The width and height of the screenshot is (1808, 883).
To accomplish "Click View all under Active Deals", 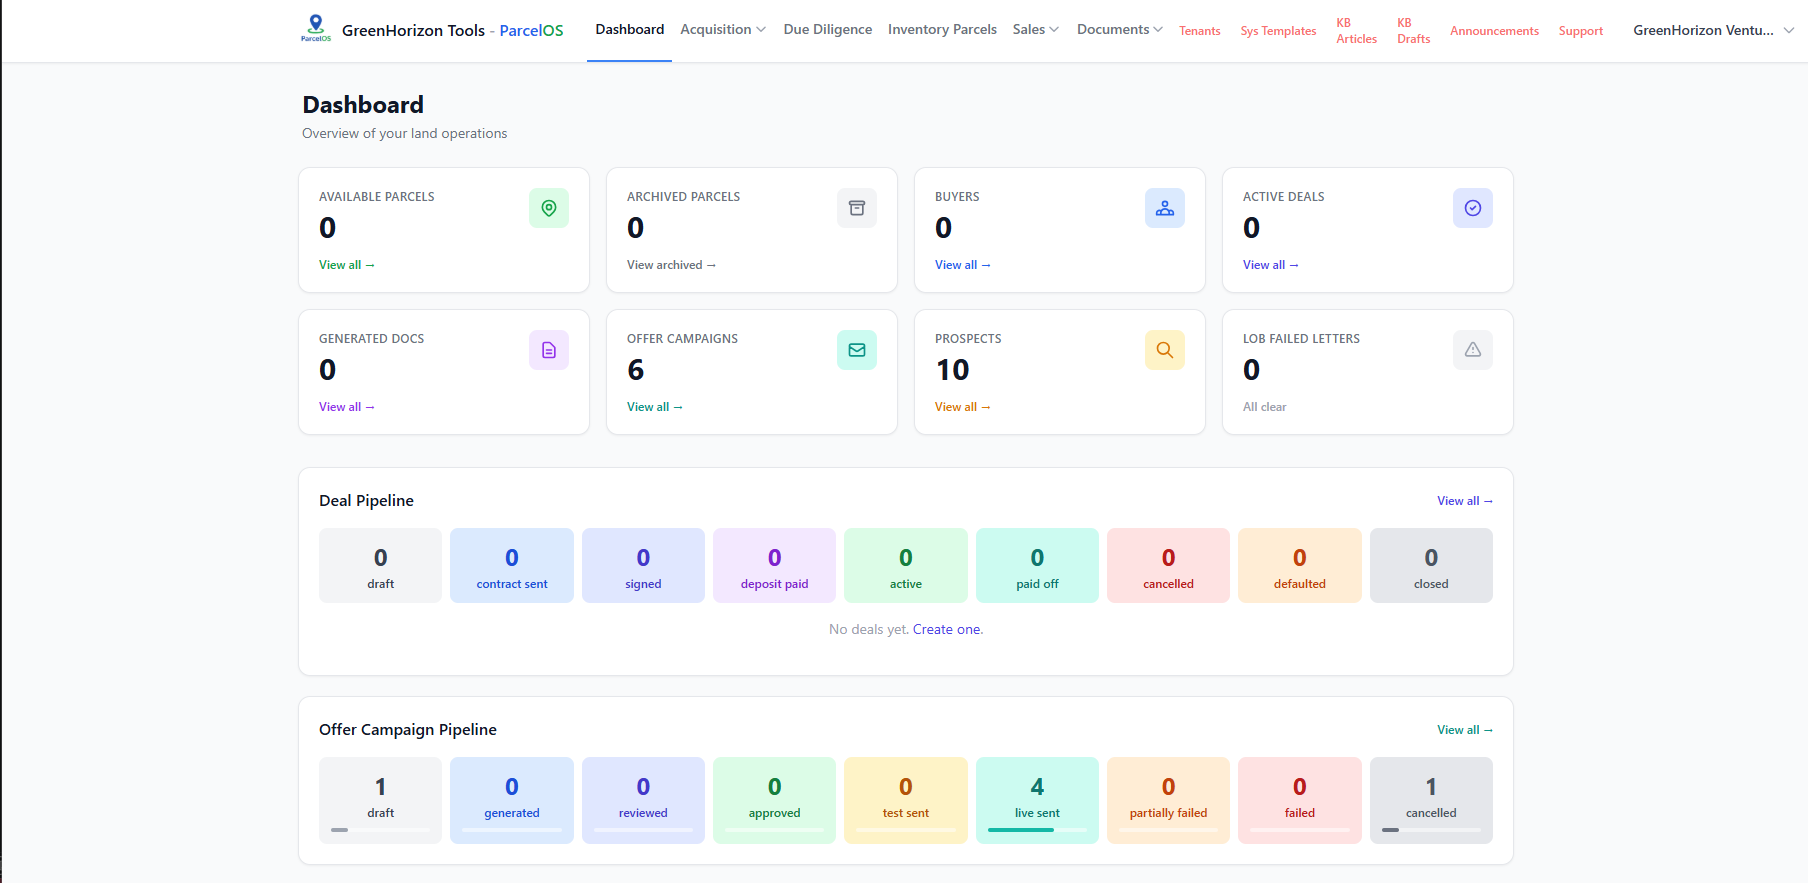I will 1270,265.
